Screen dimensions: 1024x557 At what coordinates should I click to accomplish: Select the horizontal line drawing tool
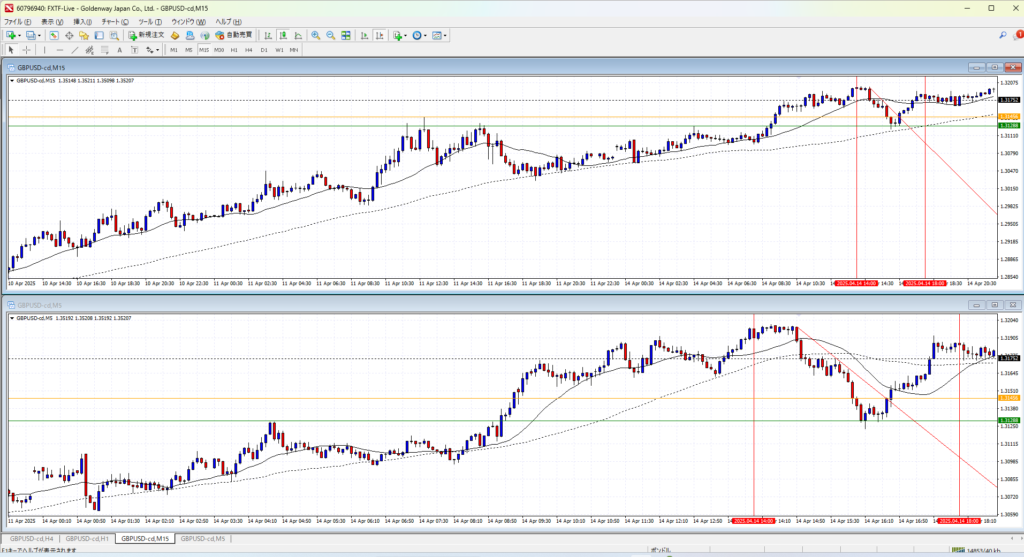(x=61, y=49)
